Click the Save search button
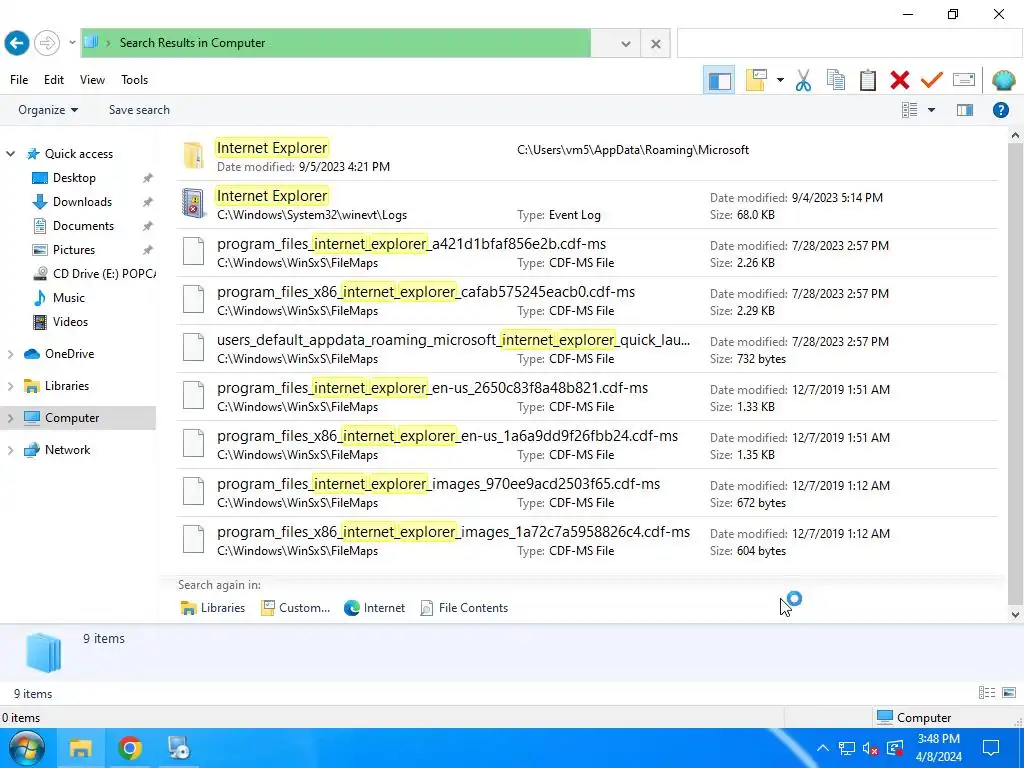The height and width of the screenshot is (768, 1024). [139, 110]
